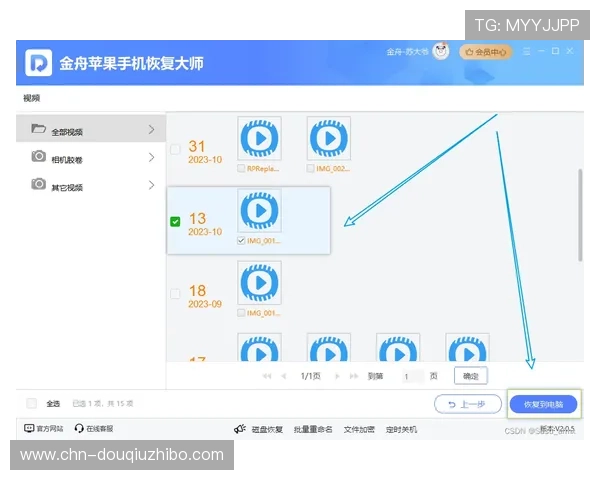Click the 视频 breadcrumb label
Screen dimensions: 600x480
coord(31,98)
